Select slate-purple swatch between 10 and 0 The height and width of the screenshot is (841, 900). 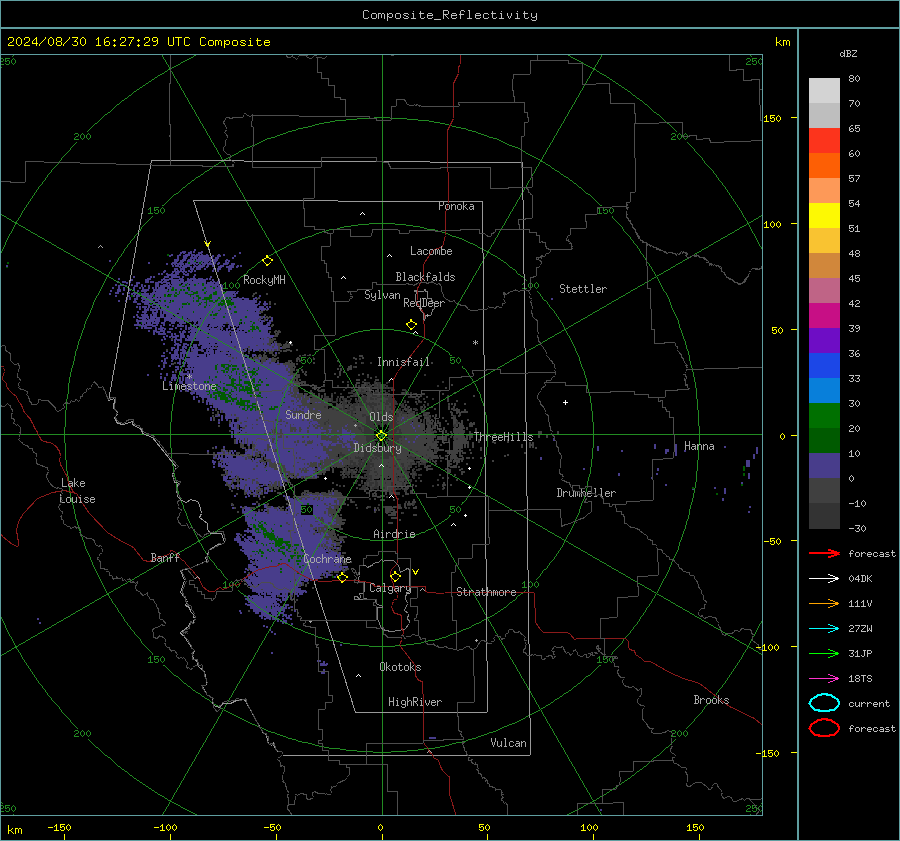tap(824, 466)
